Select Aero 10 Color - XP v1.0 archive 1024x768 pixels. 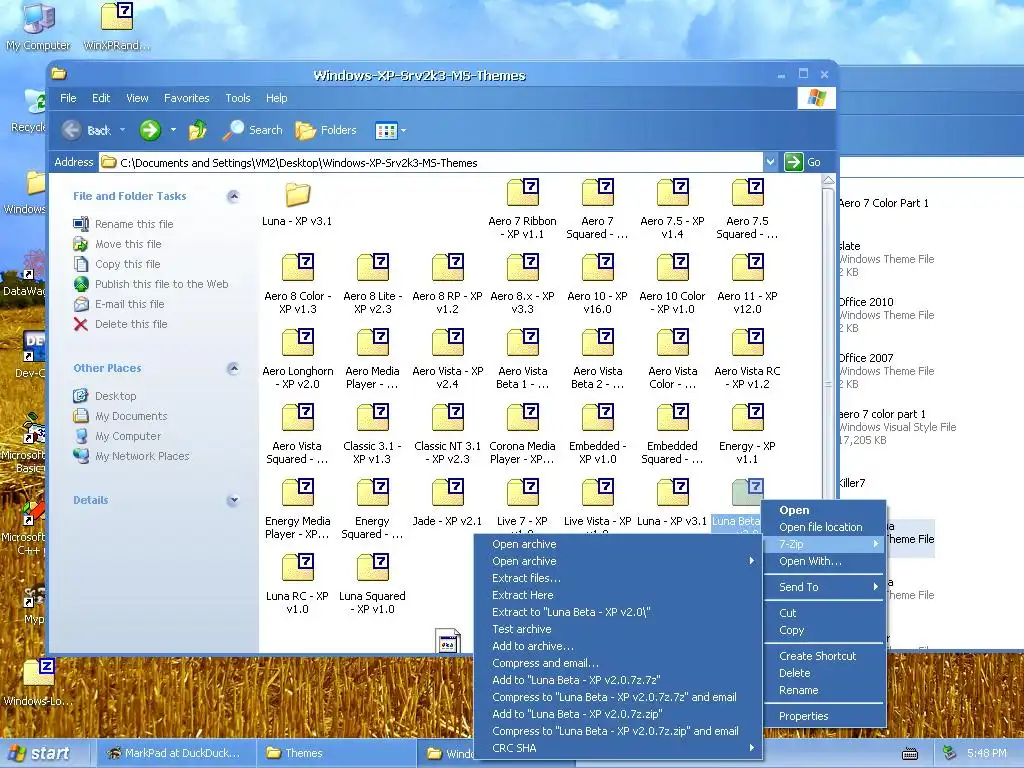coord(673,284)
